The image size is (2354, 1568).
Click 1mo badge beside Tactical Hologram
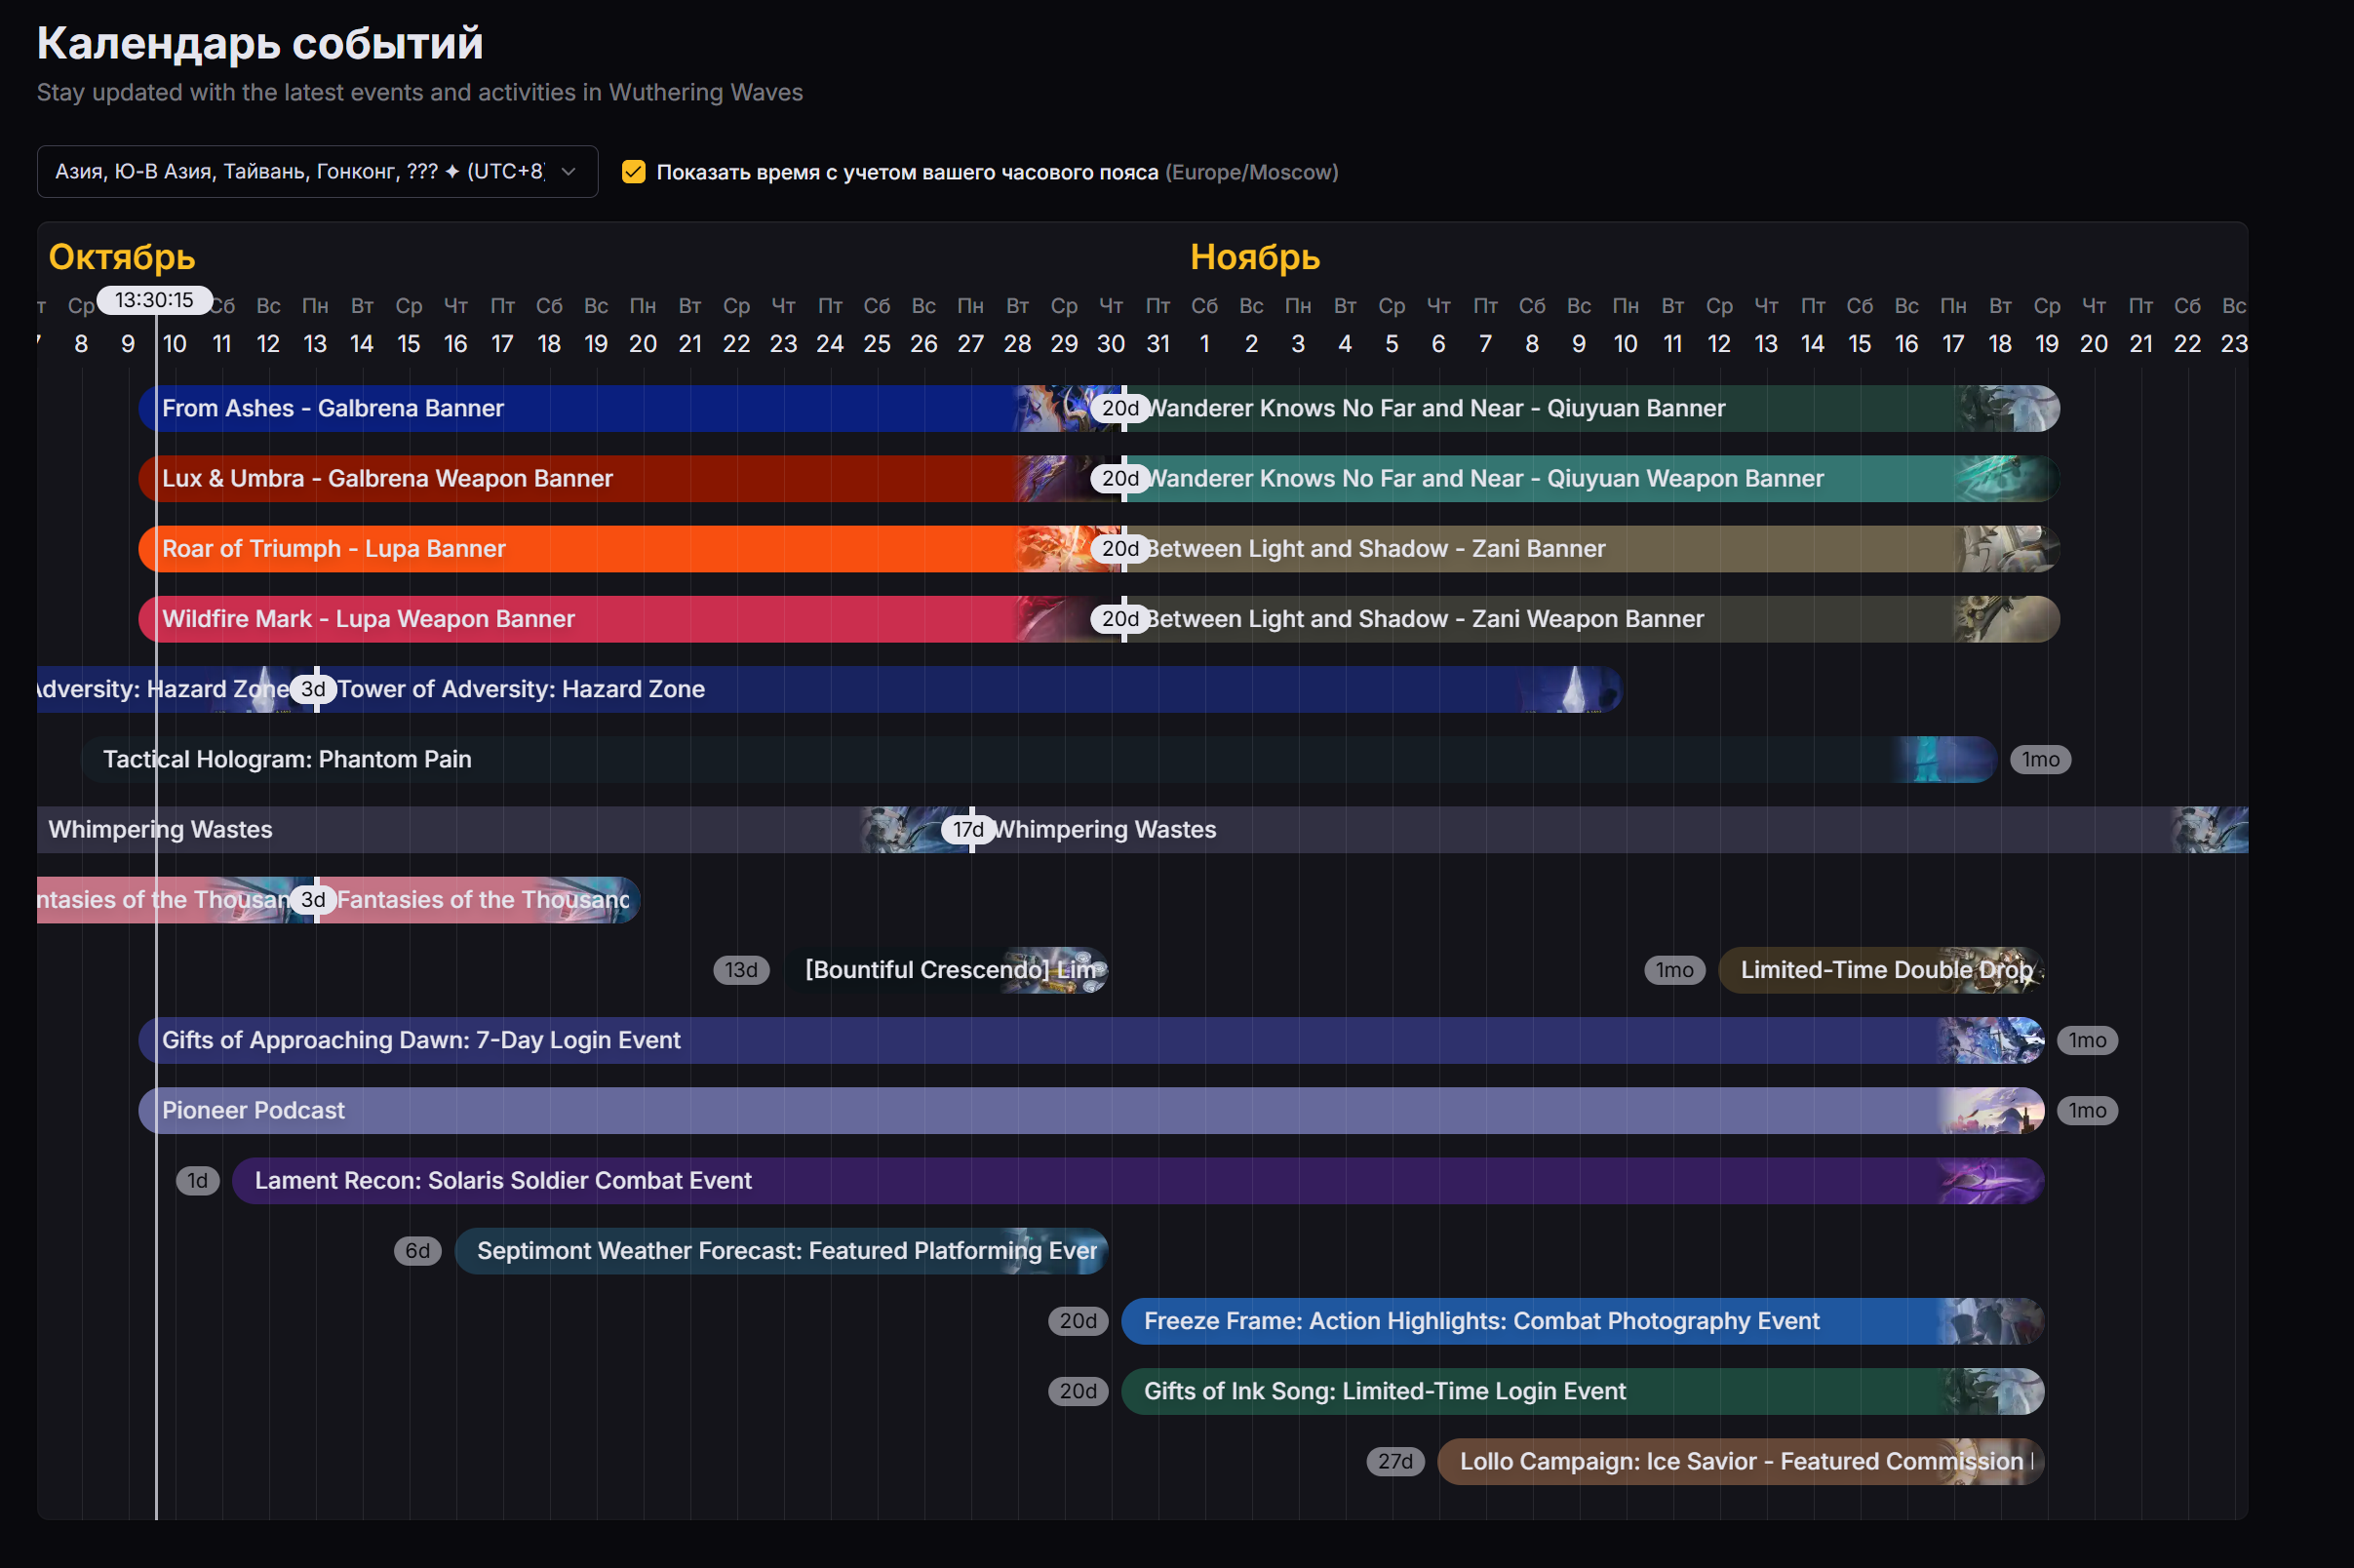[x=2040, y=760]
